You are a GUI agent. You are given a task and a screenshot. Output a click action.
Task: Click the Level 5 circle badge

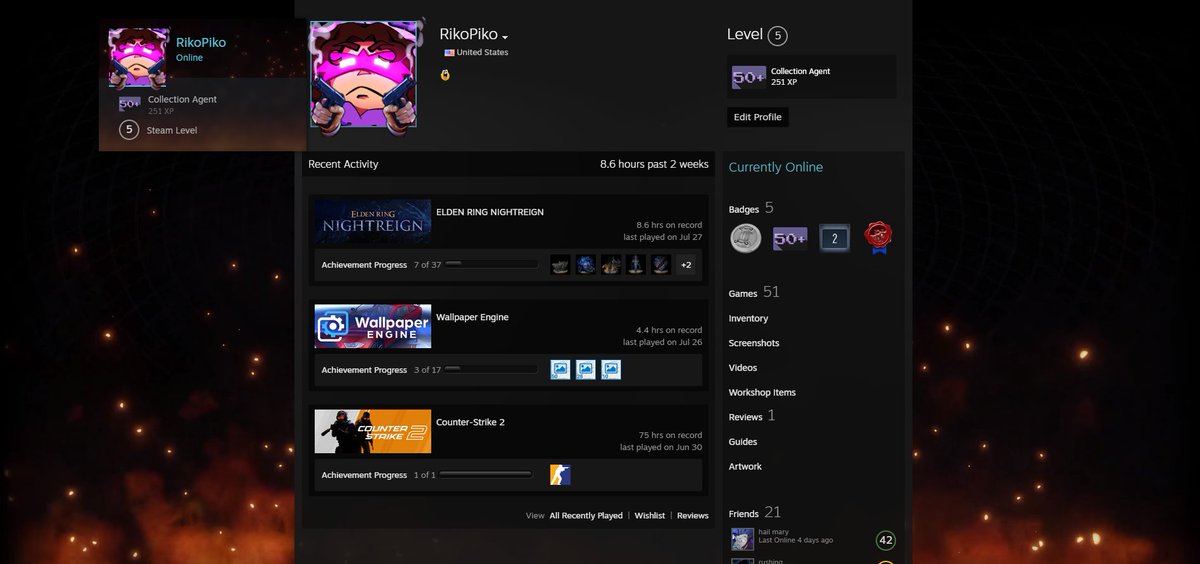click(x=778, y=36)
